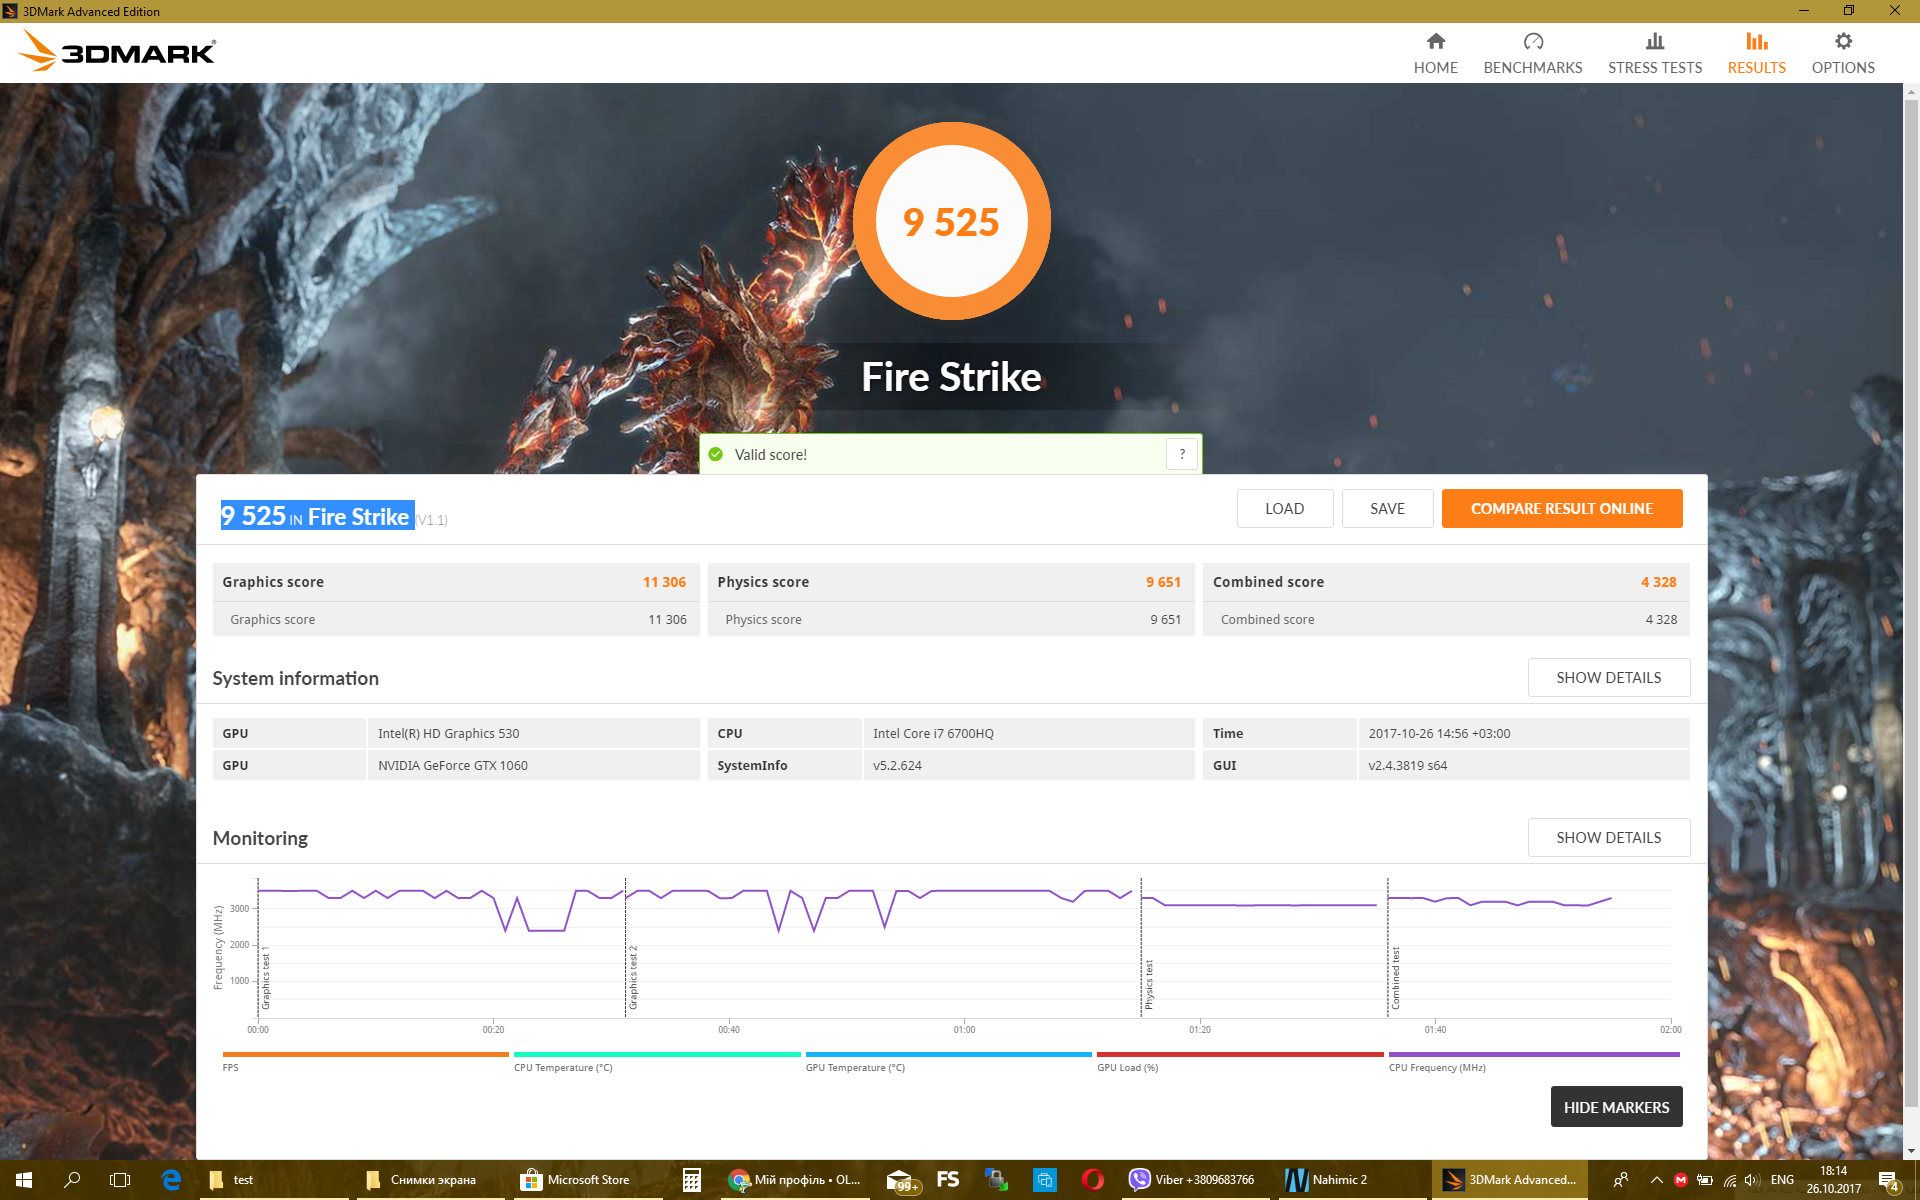Click the Results orange bars icon

(x=1757, y=41)
